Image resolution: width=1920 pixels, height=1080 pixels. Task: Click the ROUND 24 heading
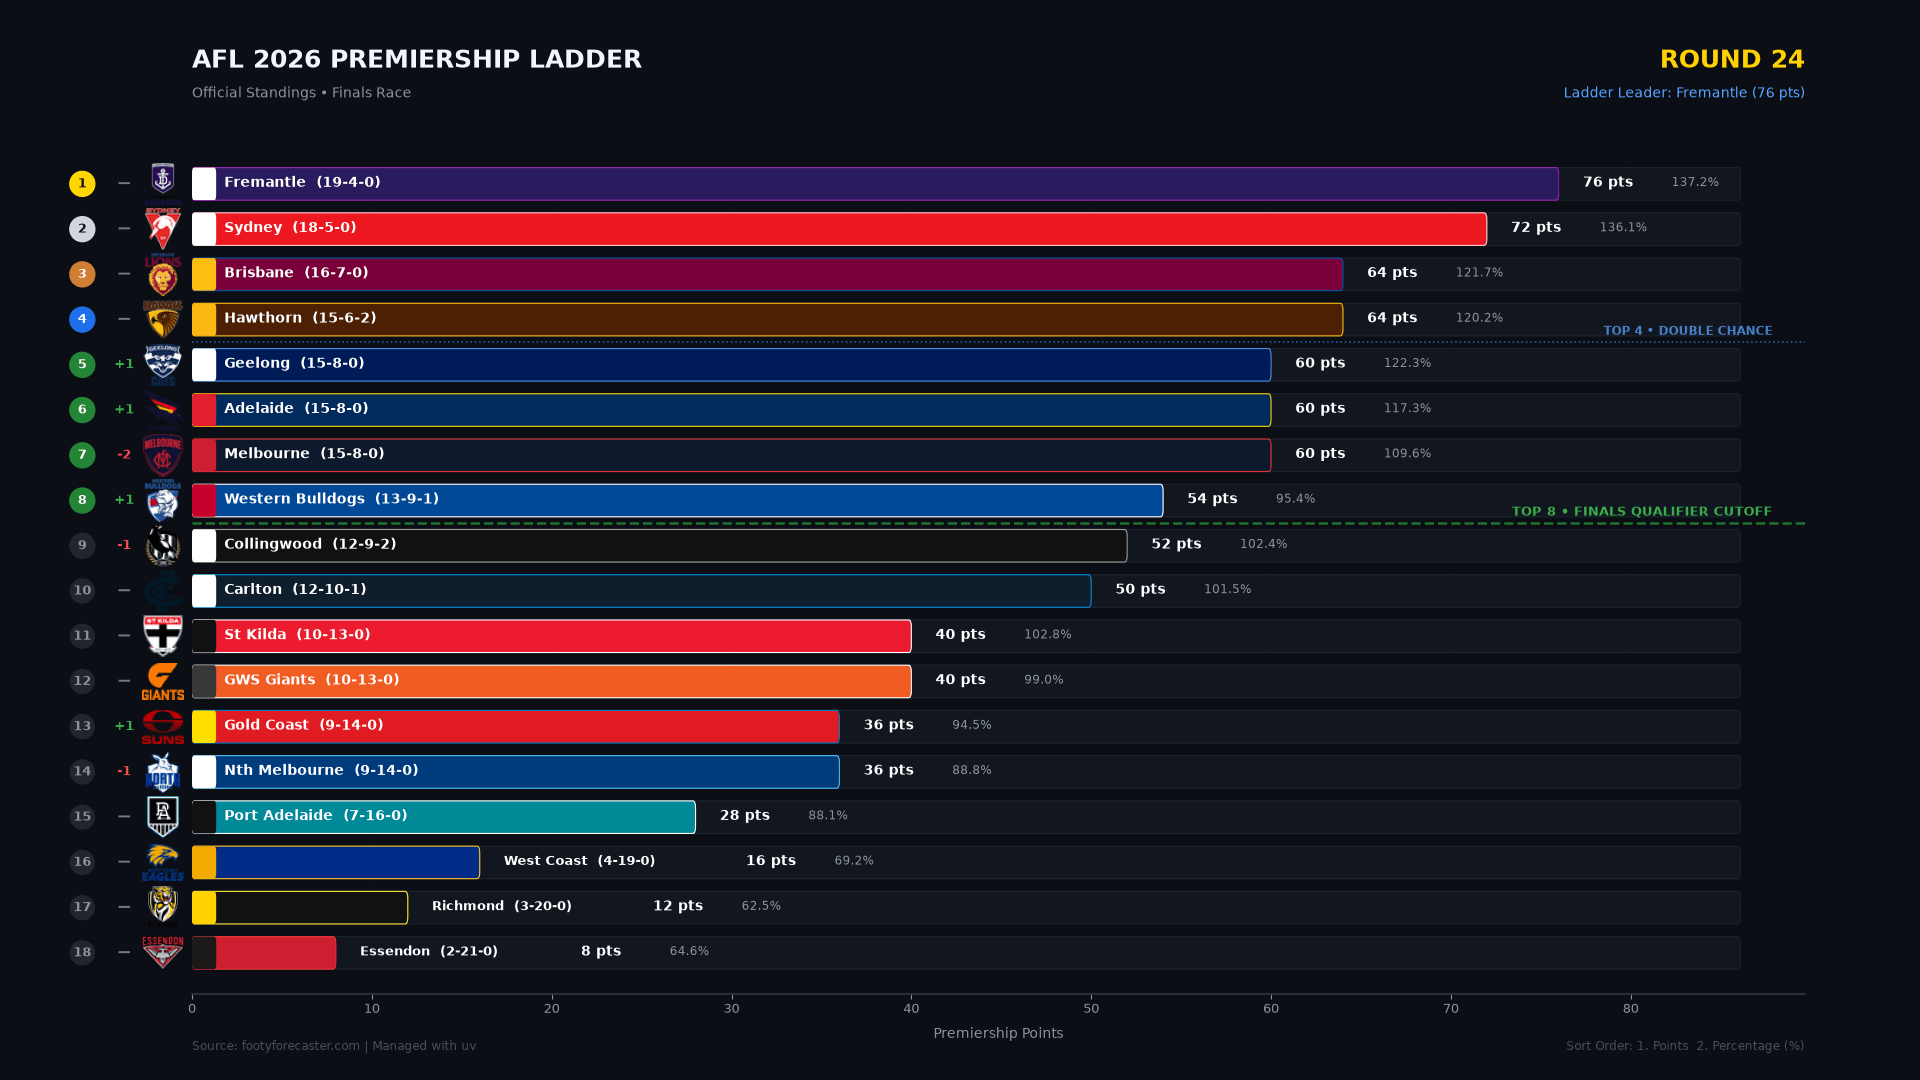[x=1732, y=59]
